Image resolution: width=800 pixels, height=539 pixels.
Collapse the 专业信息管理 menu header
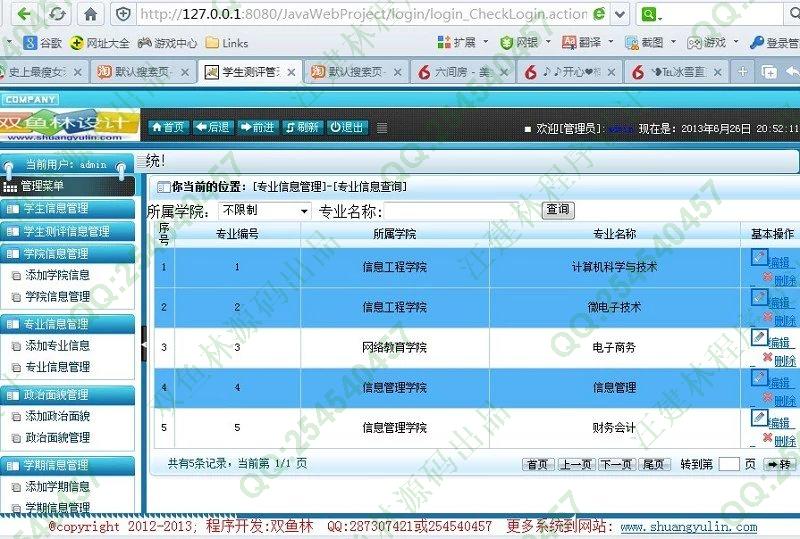67,324
